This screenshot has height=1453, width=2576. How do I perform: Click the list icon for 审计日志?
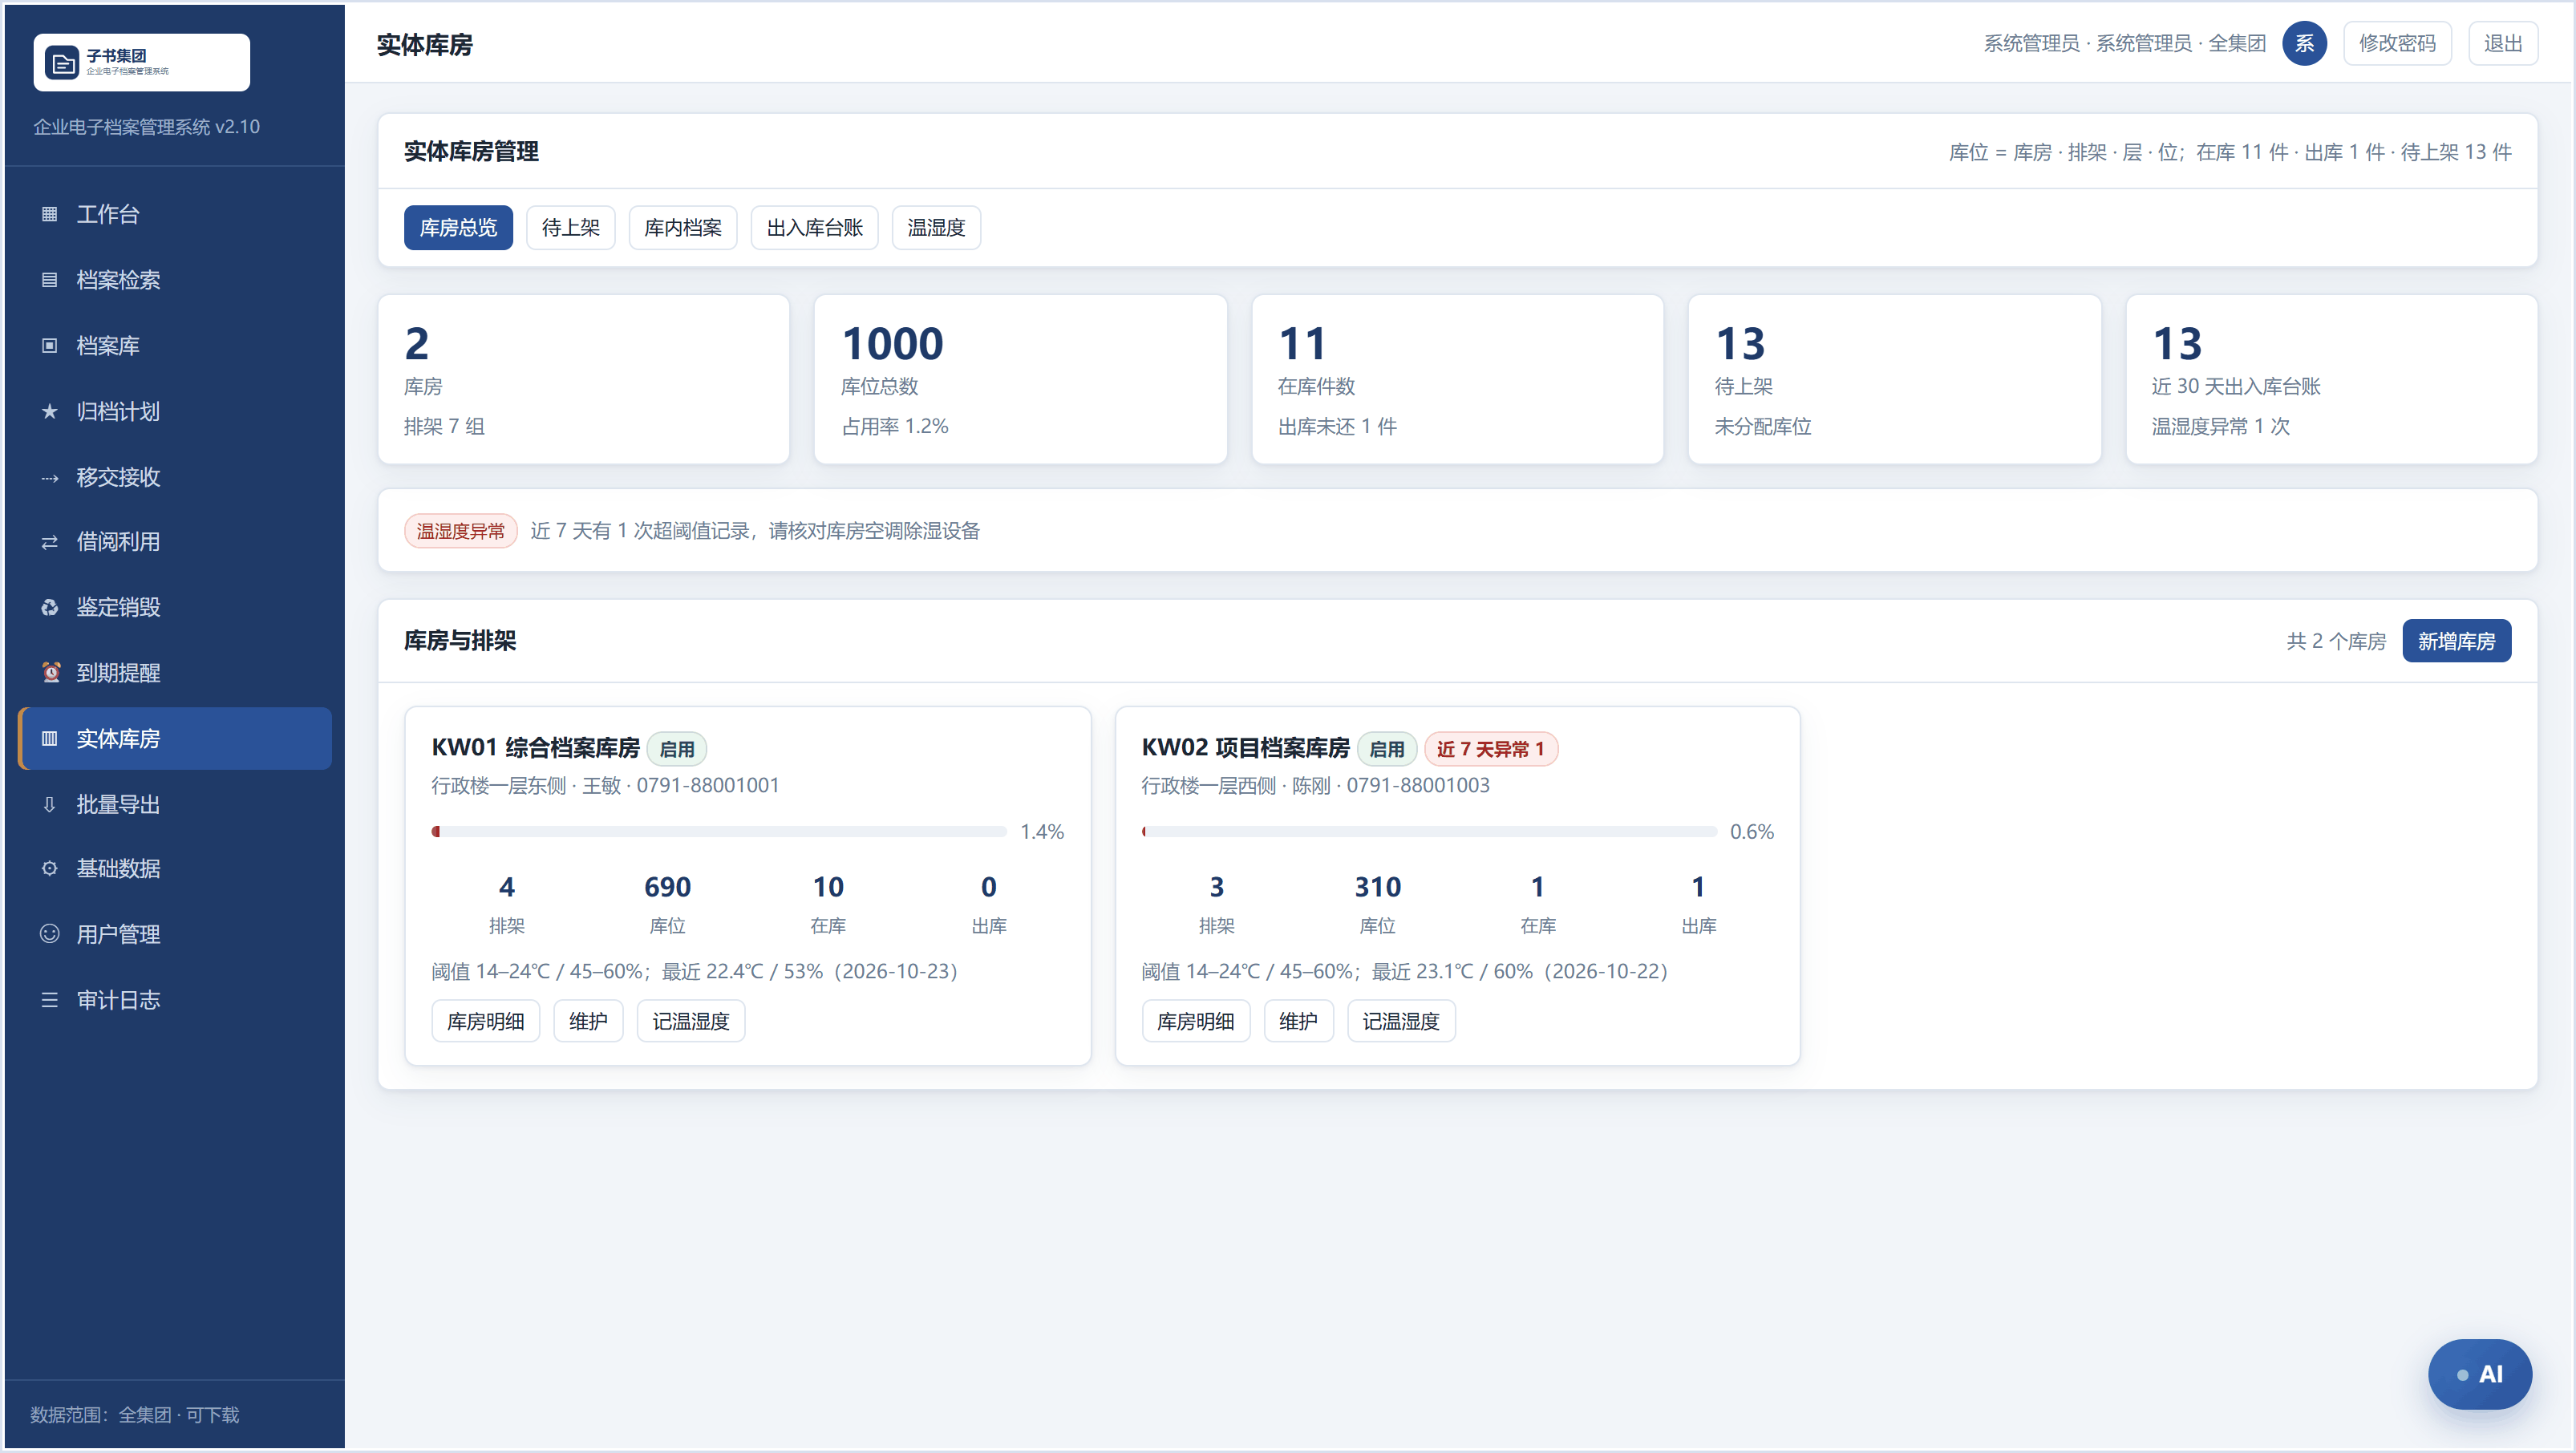tap(49, 1000)
